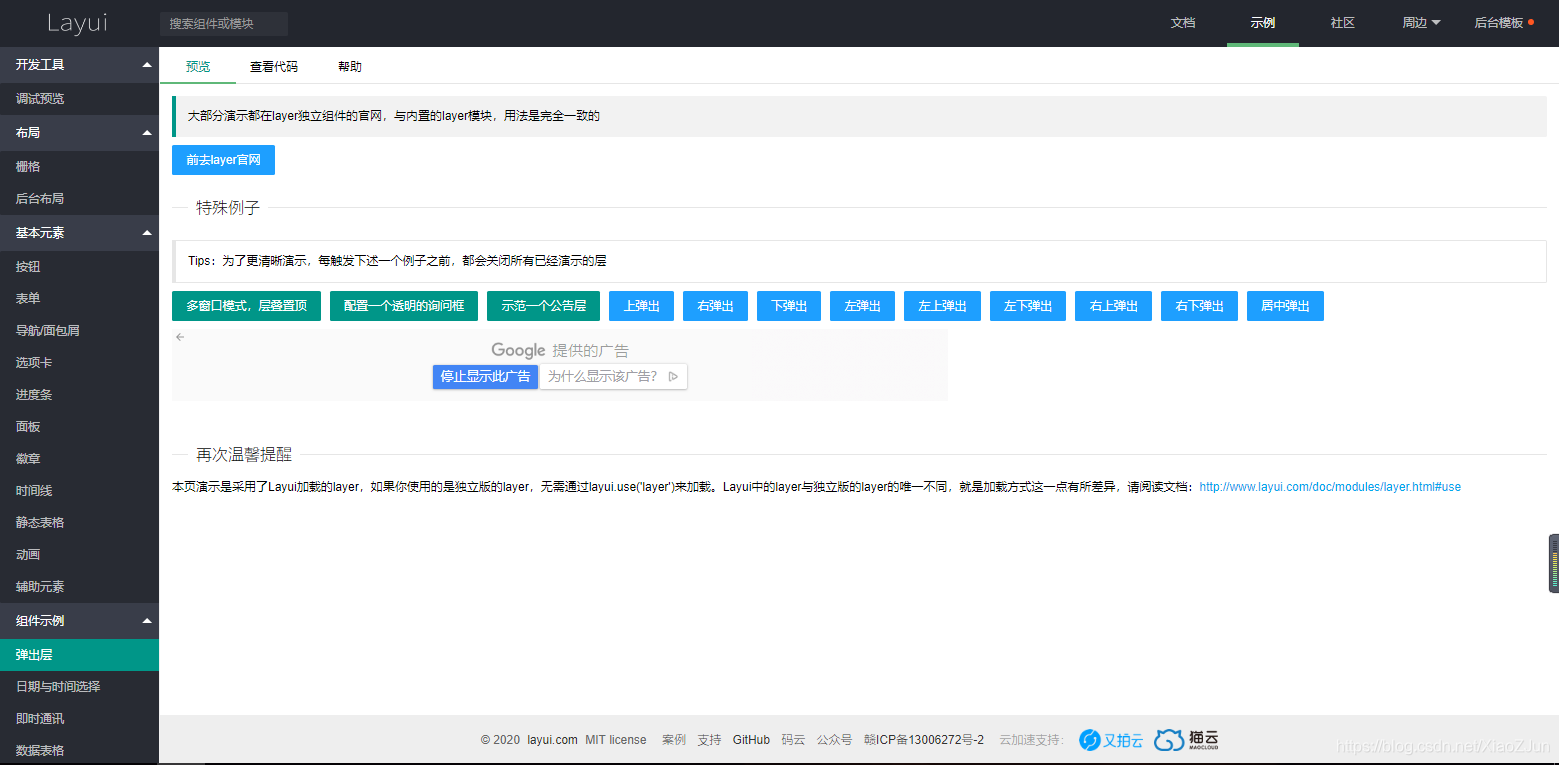1559x765 pixels.
Task: Switch to the 帮助 tab
Action: [350, 67]
